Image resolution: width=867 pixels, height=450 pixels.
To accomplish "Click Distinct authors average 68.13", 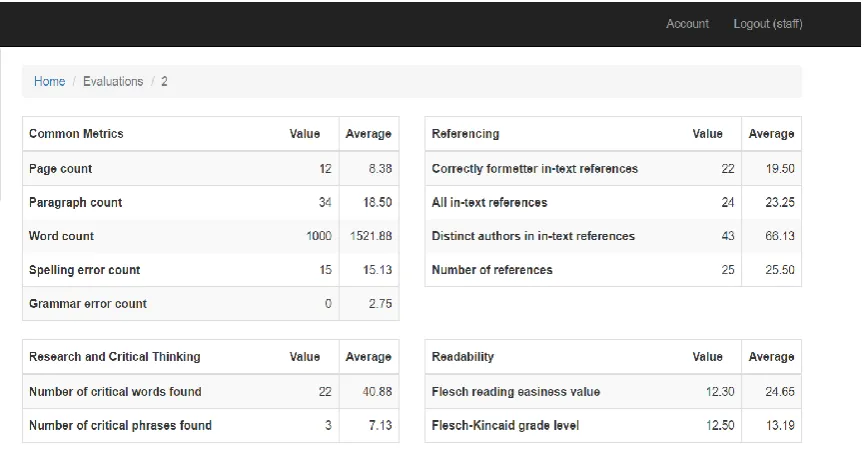I will pos(780,236).
